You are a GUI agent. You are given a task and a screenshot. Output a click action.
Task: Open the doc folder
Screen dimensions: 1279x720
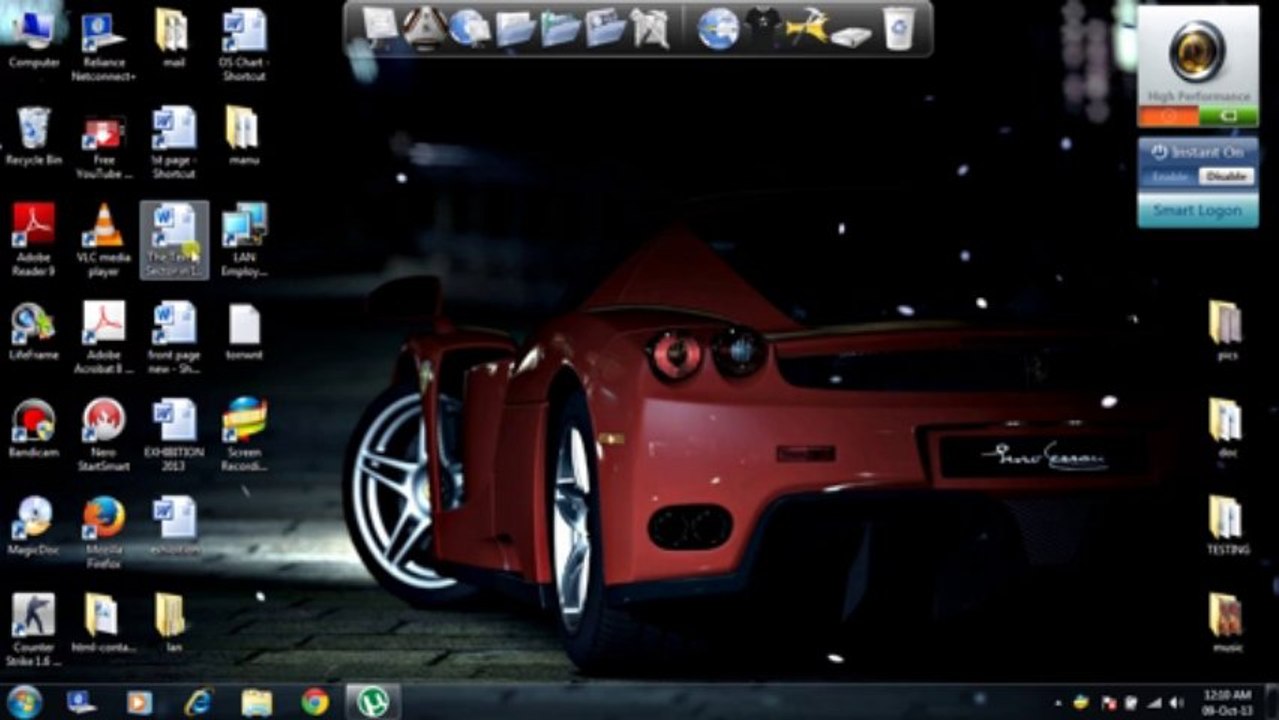pyautogui.click(x=1226, y=428)
